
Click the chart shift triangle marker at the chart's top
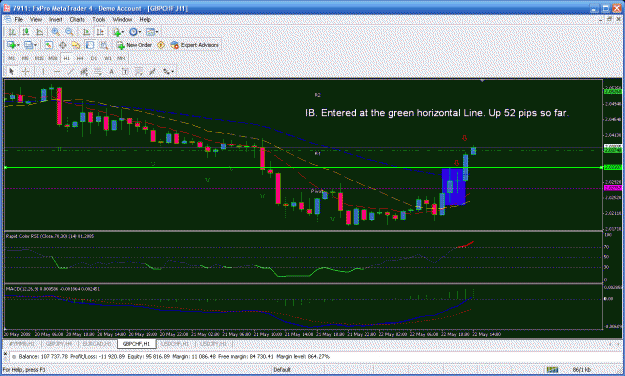tap(482, 81)
